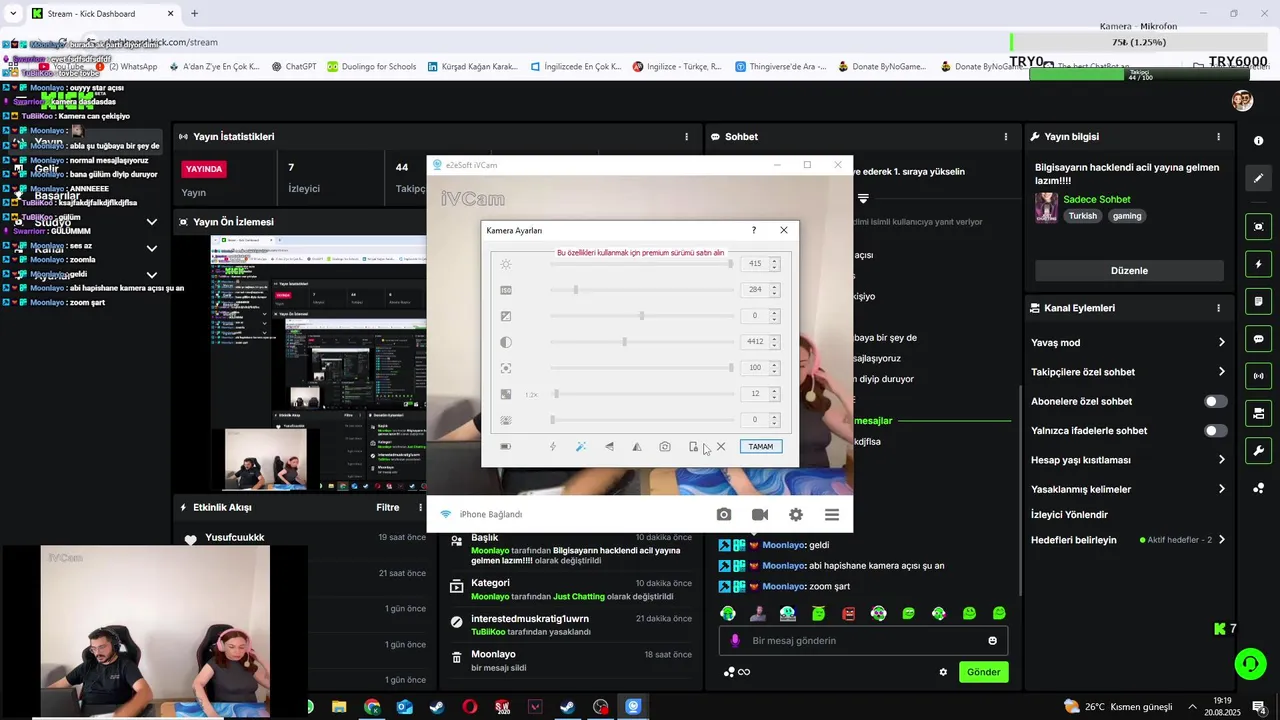Select the Stream - Kick Dashboard browser tab
Viewport: 1280px width, 720px height.
(x=100, y=14)
